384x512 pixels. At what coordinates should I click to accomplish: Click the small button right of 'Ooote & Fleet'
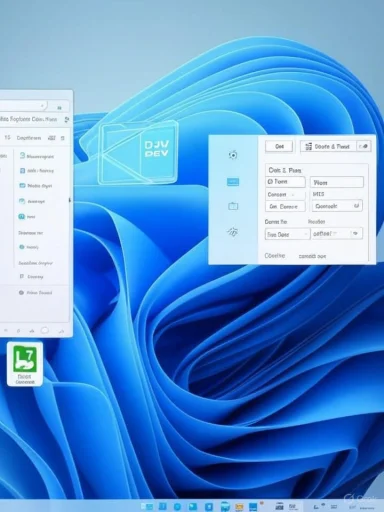(364, 146)
